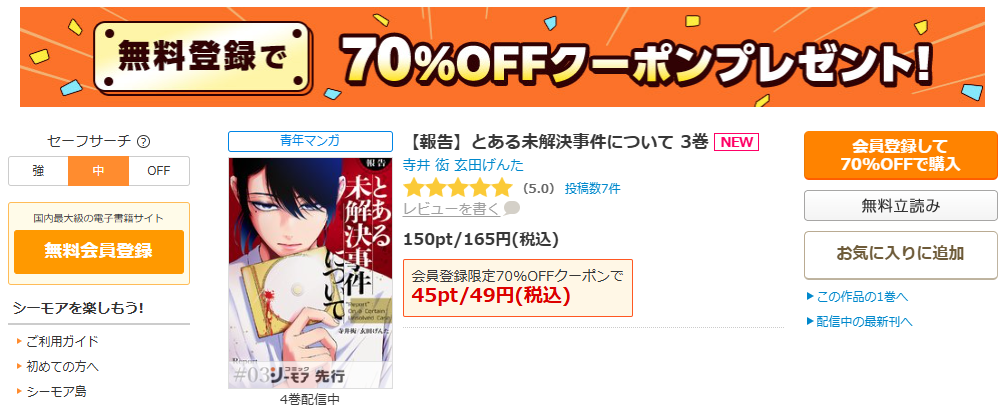
Task: Open the ご利用ガイド sidebar menu item
Action: point(63,341)
